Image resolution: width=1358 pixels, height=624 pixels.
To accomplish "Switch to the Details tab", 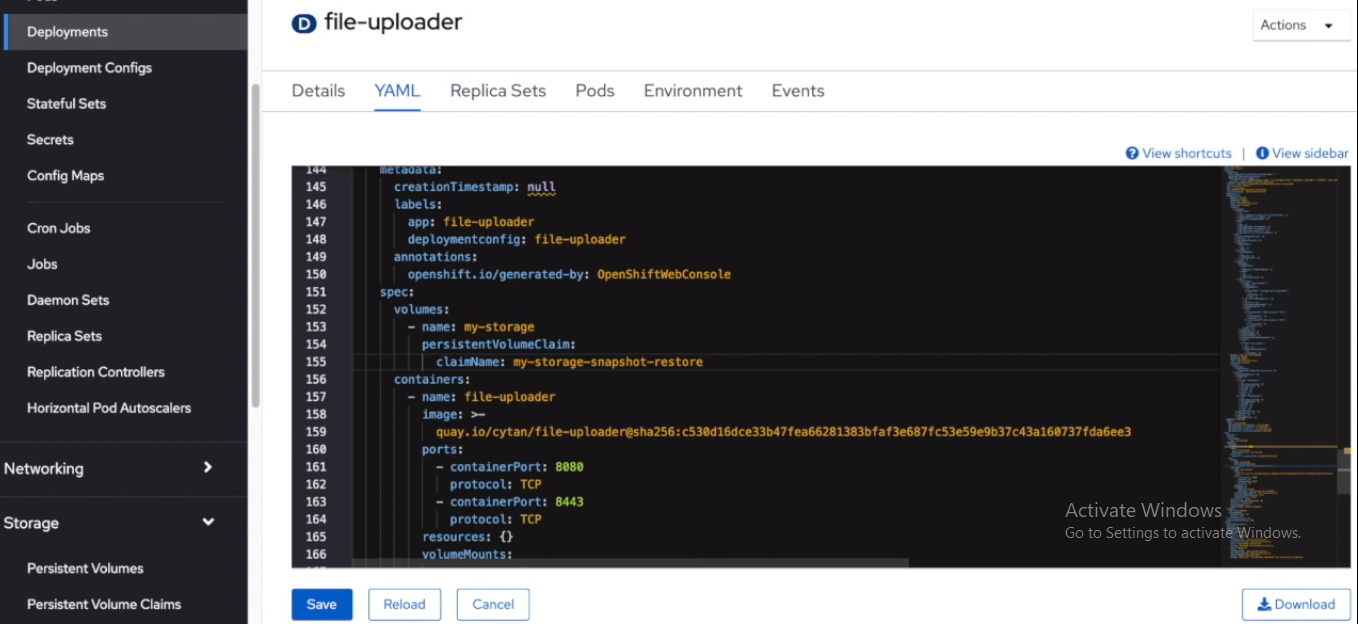I will [x=318, y=91].
